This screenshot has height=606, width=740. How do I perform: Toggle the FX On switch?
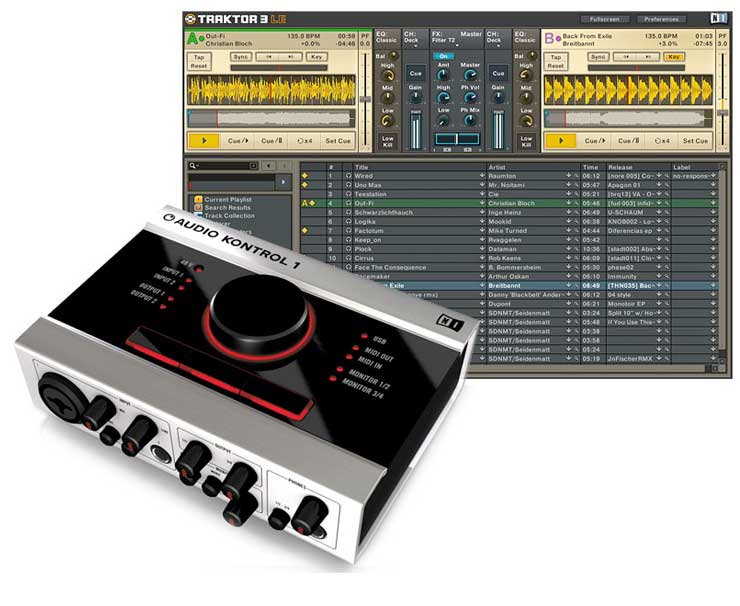(x=443, y=56)
